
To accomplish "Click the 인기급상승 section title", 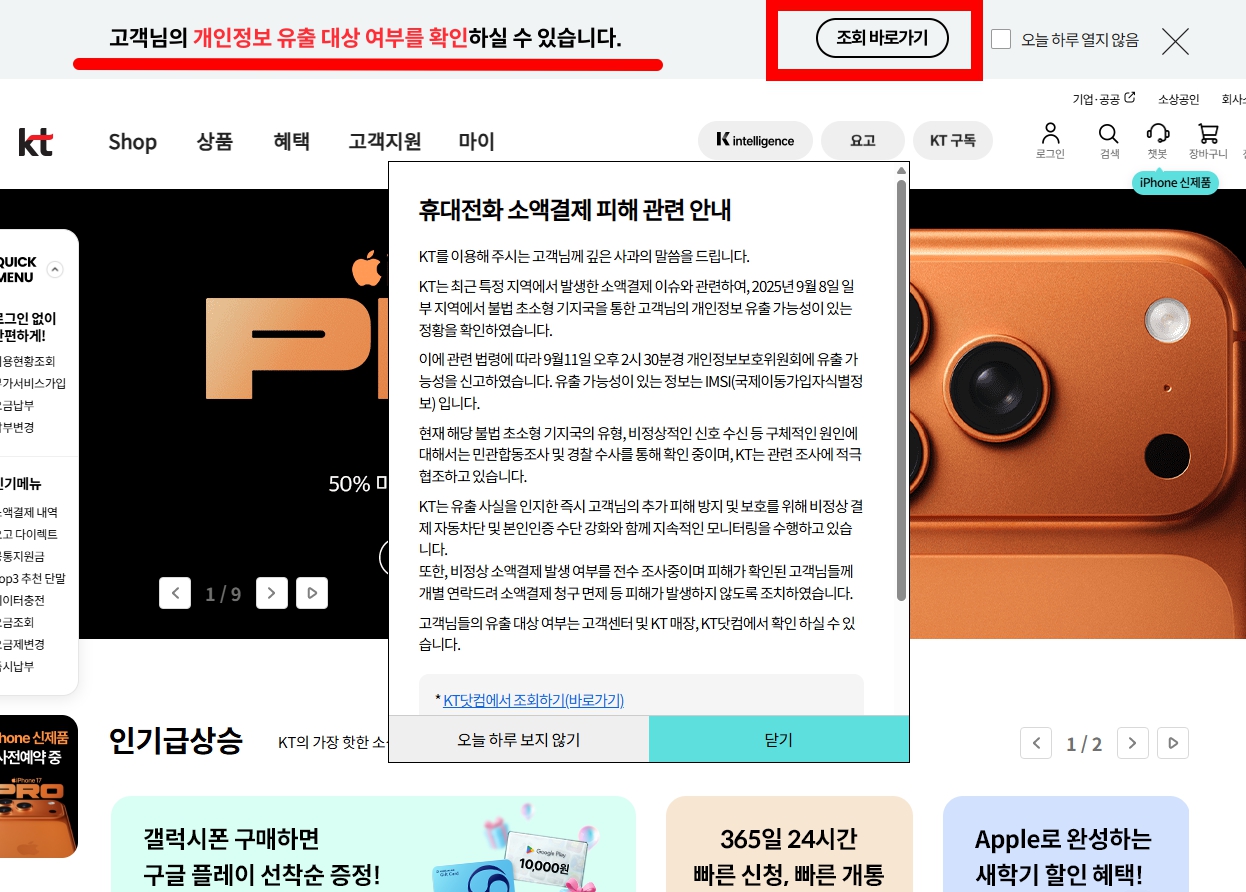I will pyautogui.click(x=176, y=740).
